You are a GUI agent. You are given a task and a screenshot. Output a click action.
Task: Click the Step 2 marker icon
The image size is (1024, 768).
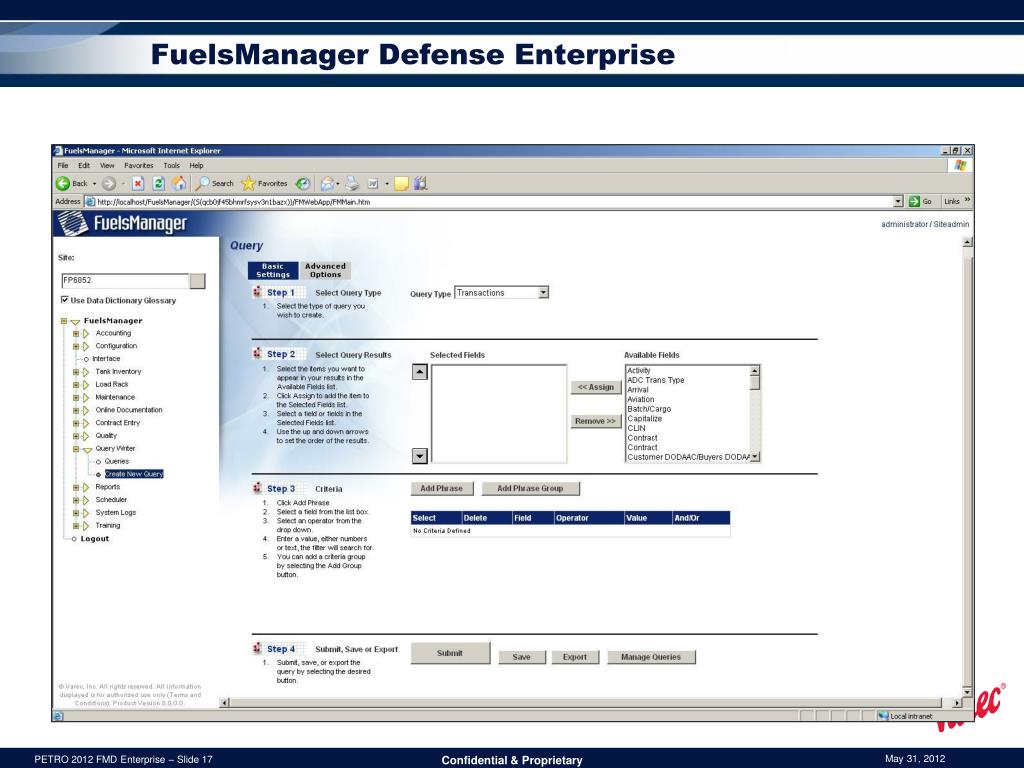pyautogui.click(x=257, y=353)
